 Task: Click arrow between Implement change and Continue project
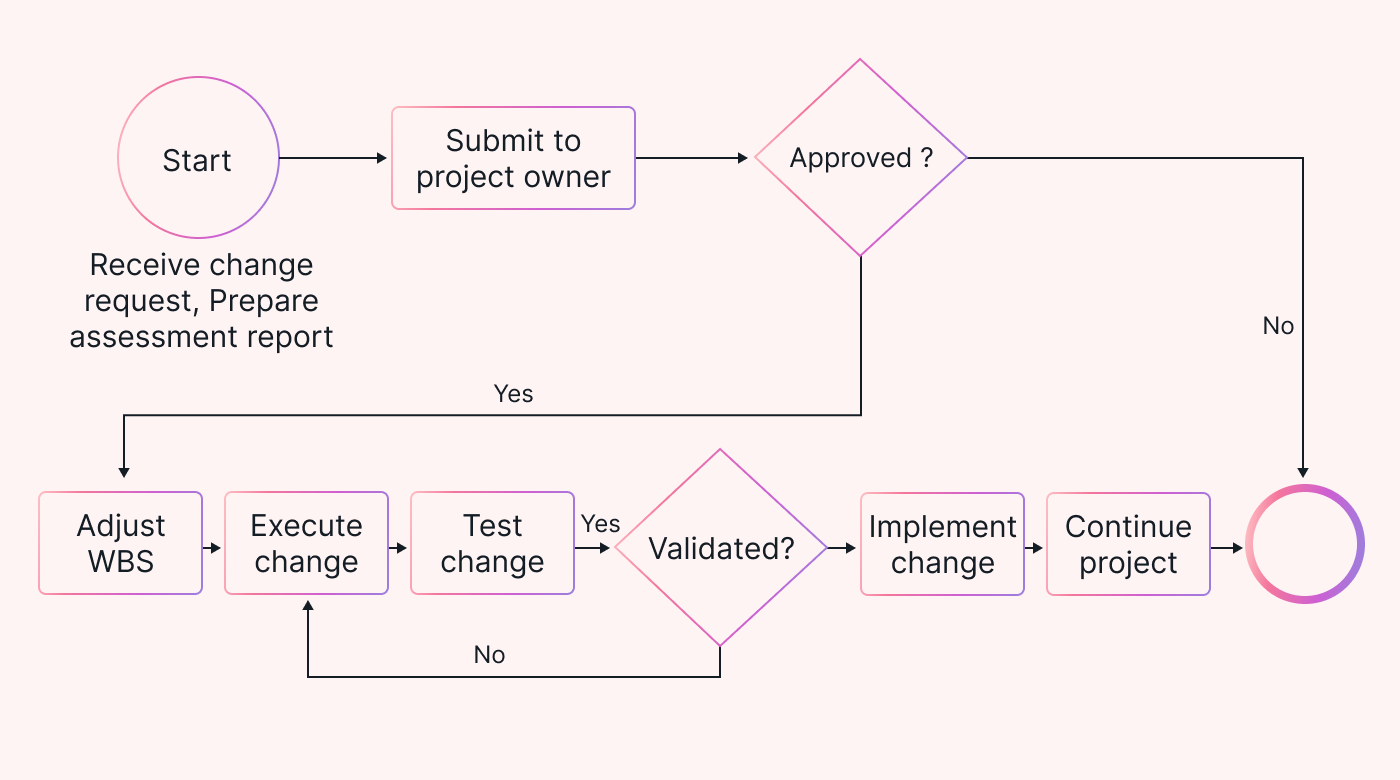[x=1035, y=548]
